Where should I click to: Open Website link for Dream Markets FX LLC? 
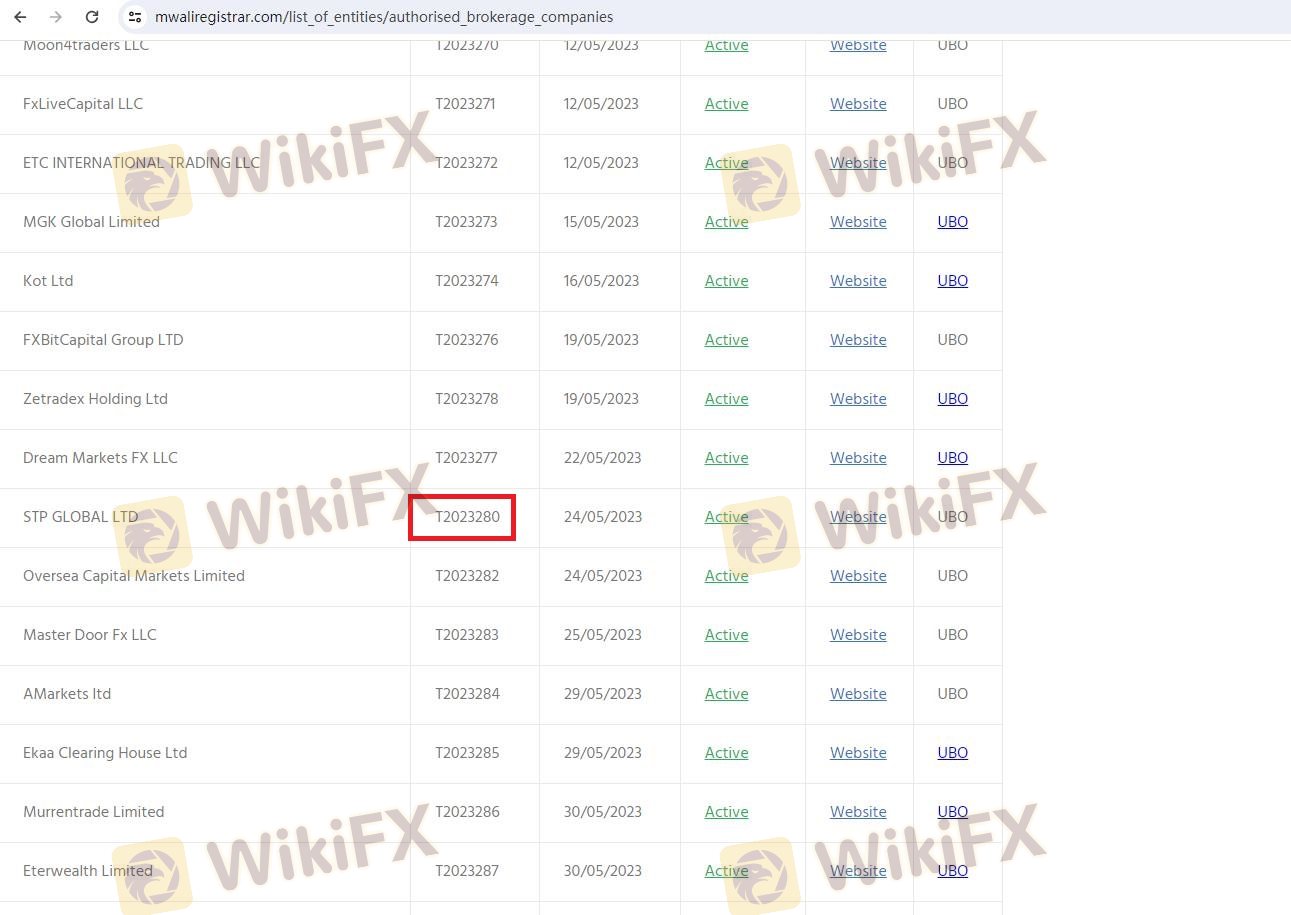tap(858, 458)
